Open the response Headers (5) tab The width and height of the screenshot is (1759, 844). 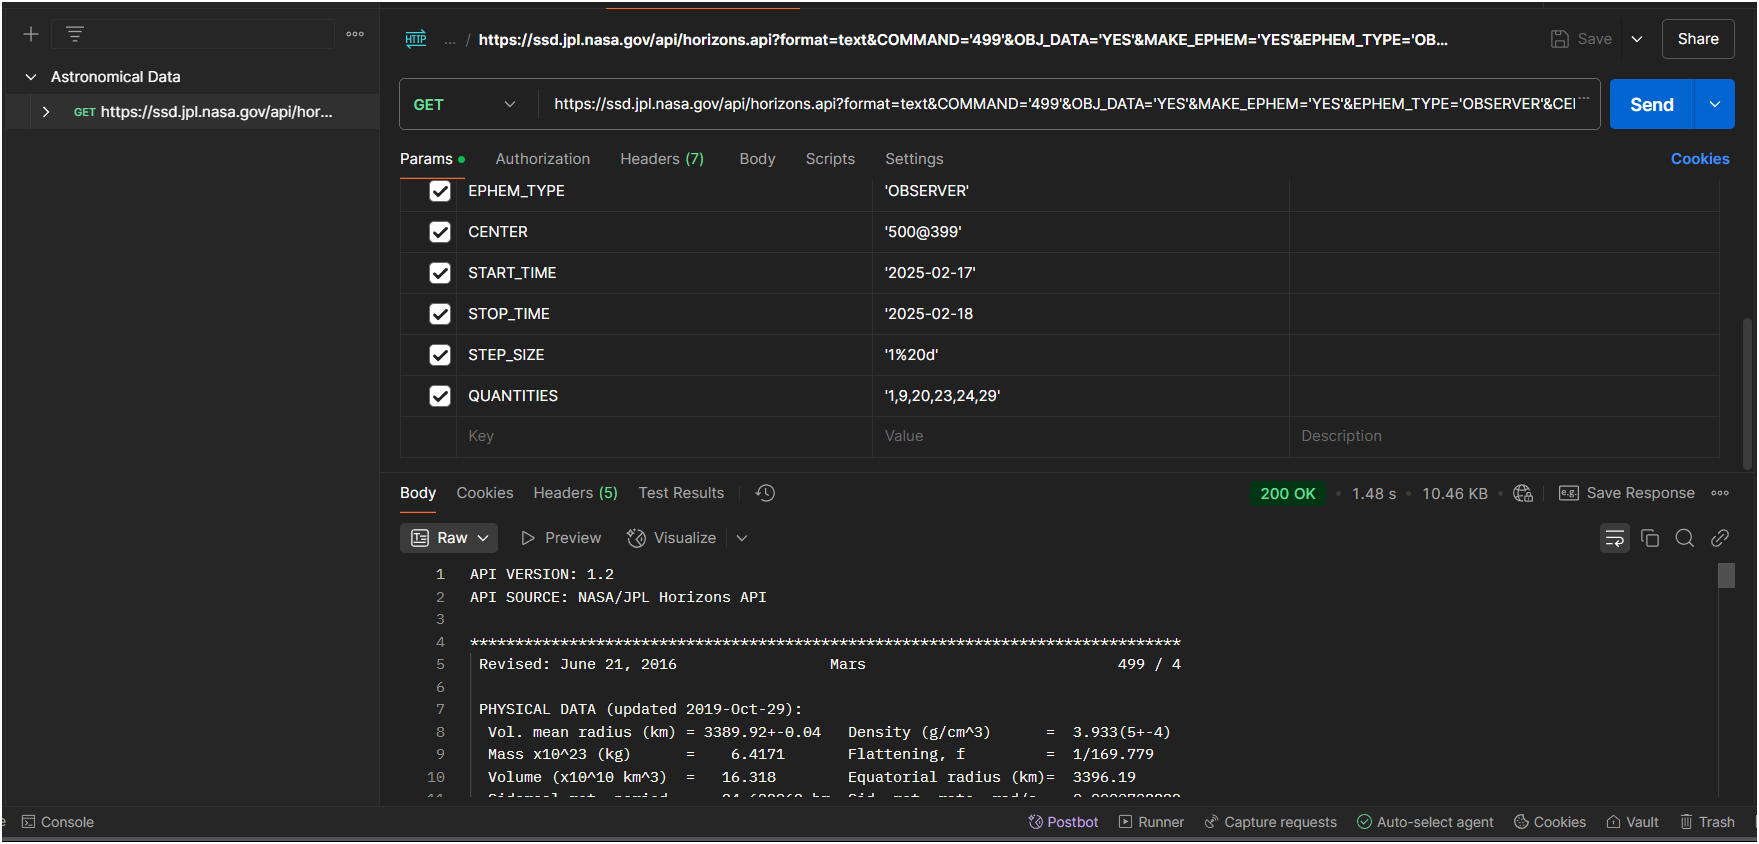tap(575, 493)
